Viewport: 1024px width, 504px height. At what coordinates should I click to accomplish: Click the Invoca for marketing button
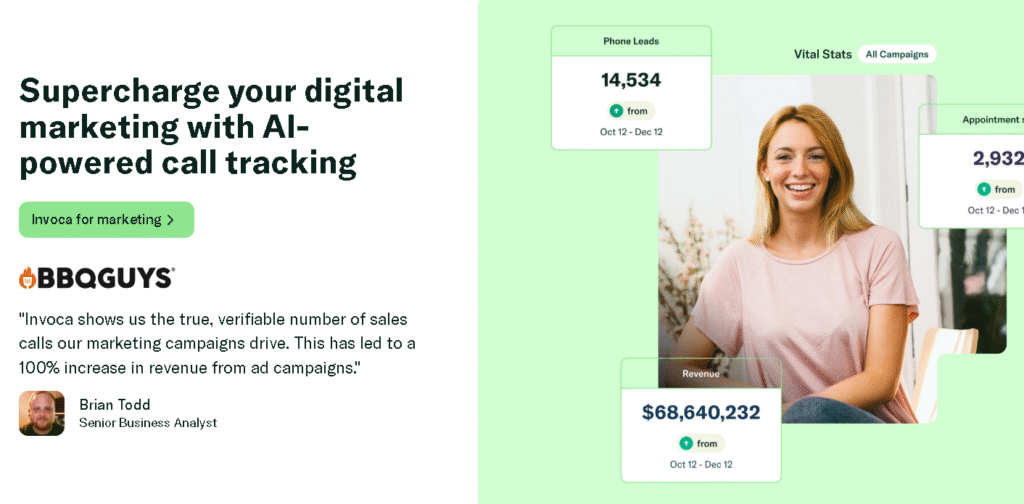[x=105, y=220]
